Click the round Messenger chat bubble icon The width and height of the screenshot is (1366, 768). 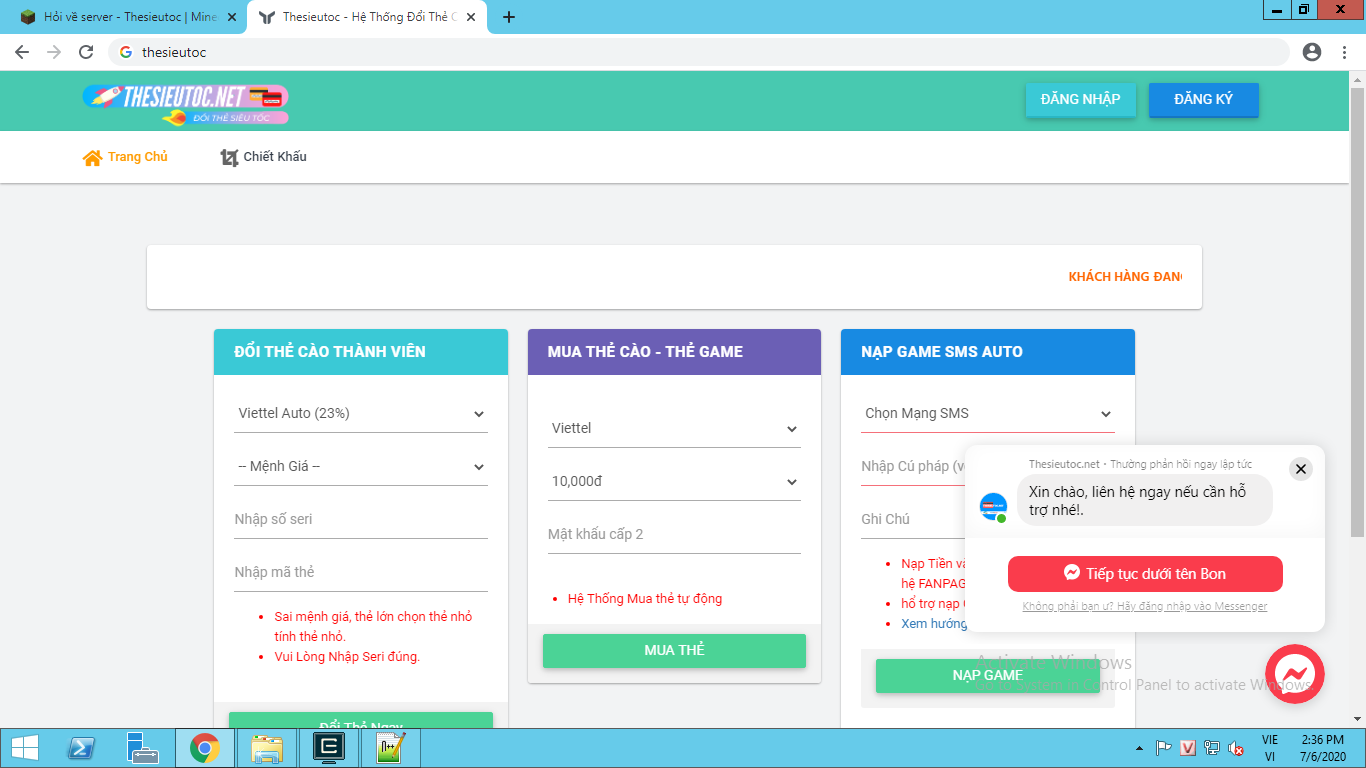(x=1295, y=674)
